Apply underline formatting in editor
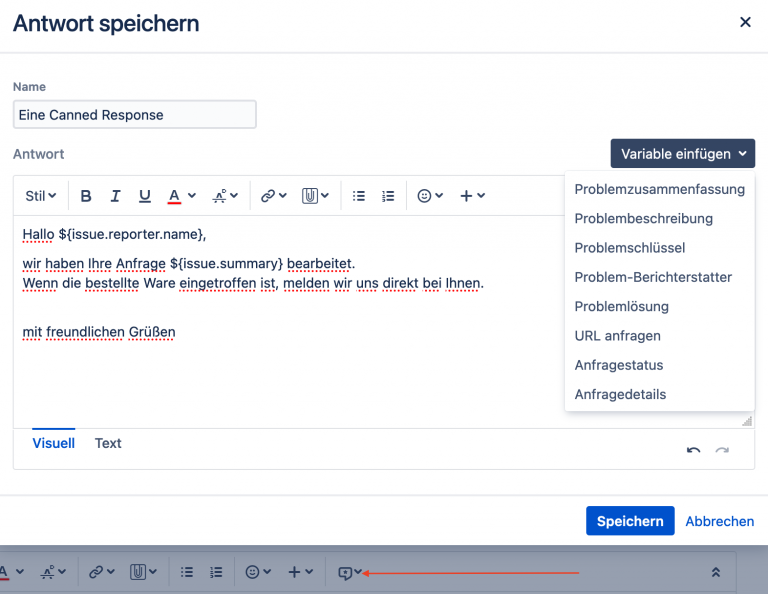Screen dimensions: 768x594 click(x=145, y=196)
